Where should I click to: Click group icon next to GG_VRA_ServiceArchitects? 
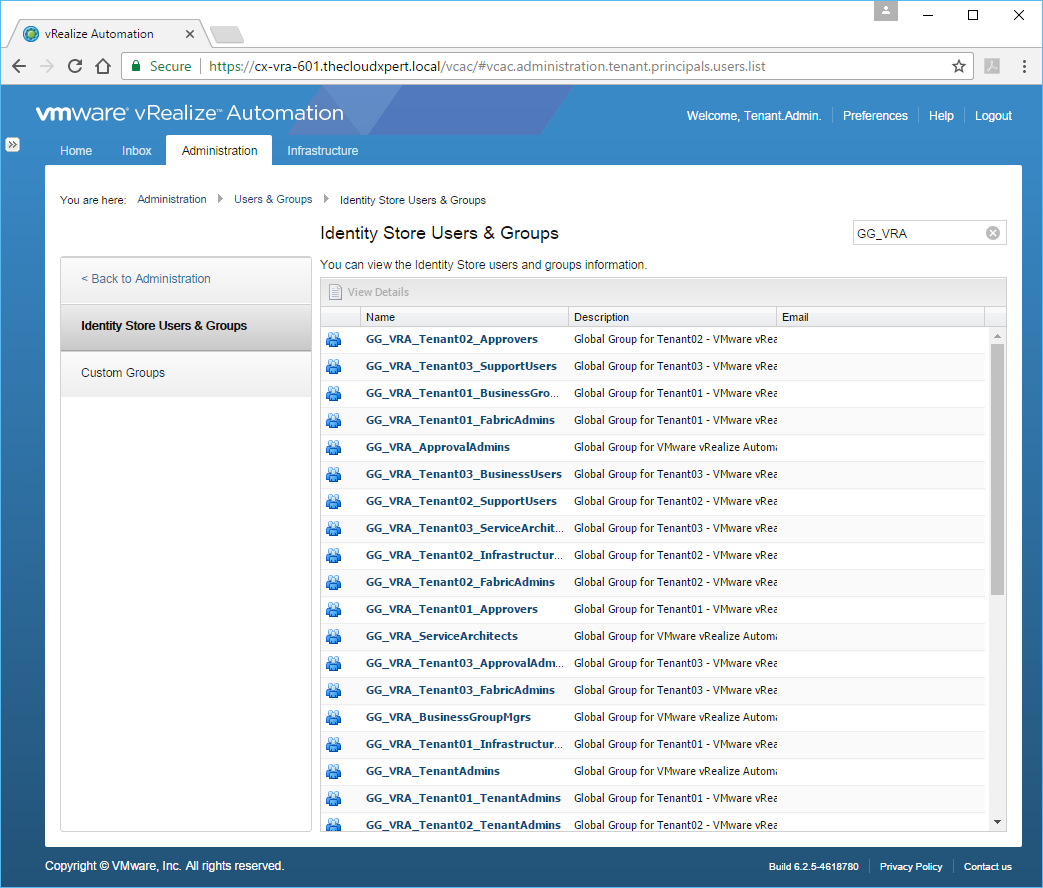tap(334, 636)
